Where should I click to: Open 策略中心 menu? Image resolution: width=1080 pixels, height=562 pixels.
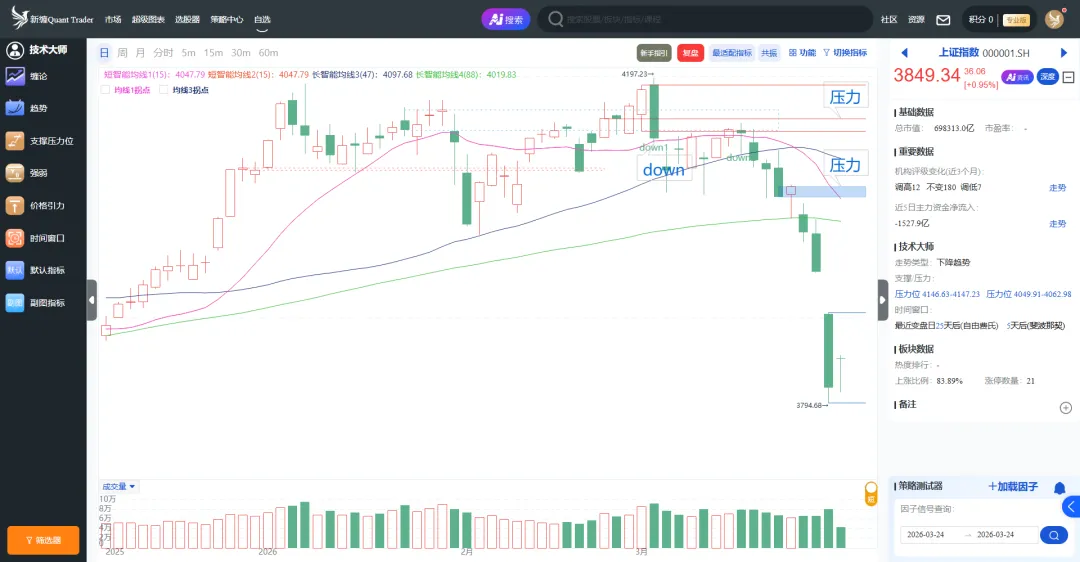point(227,19)
